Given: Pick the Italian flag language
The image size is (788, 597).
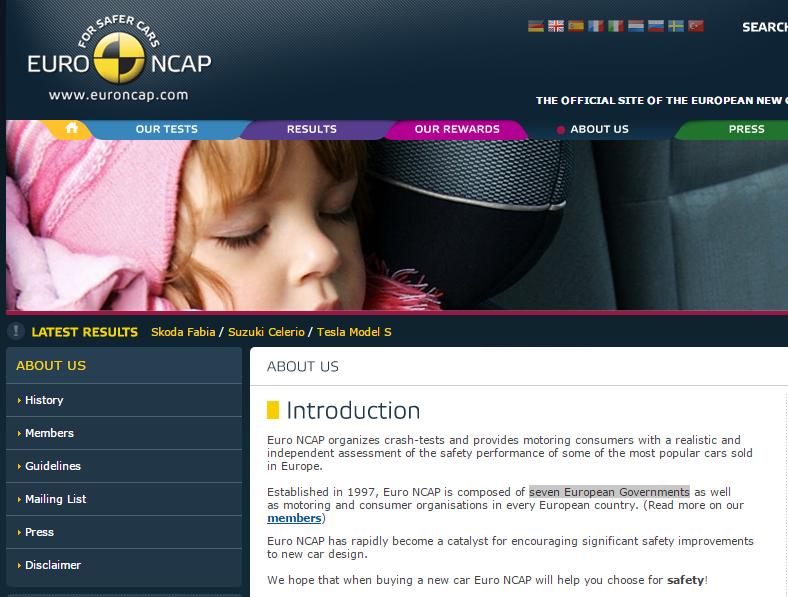Looking at the screenshot, I should (616, 27).
